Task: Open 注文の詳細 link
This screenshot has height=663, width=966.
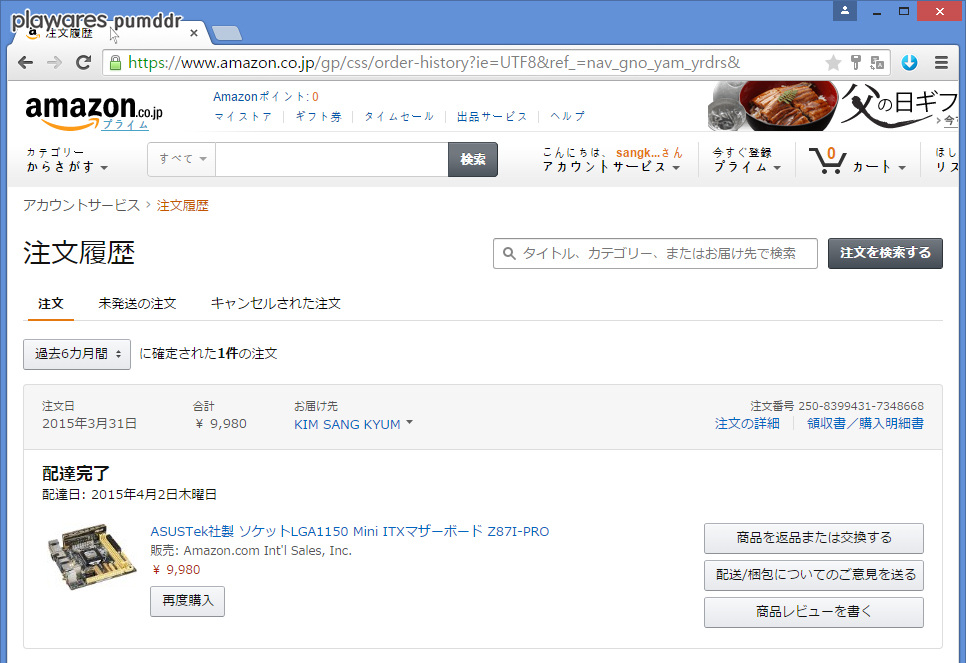Action: 747,424
